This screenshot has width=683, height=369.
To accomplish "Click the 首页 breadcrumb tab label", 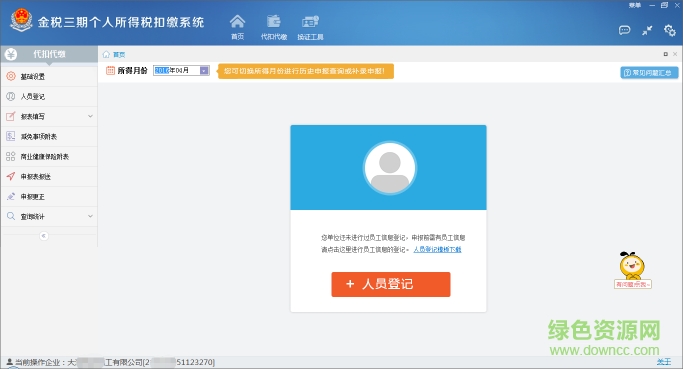I will [x=119, y=54].
